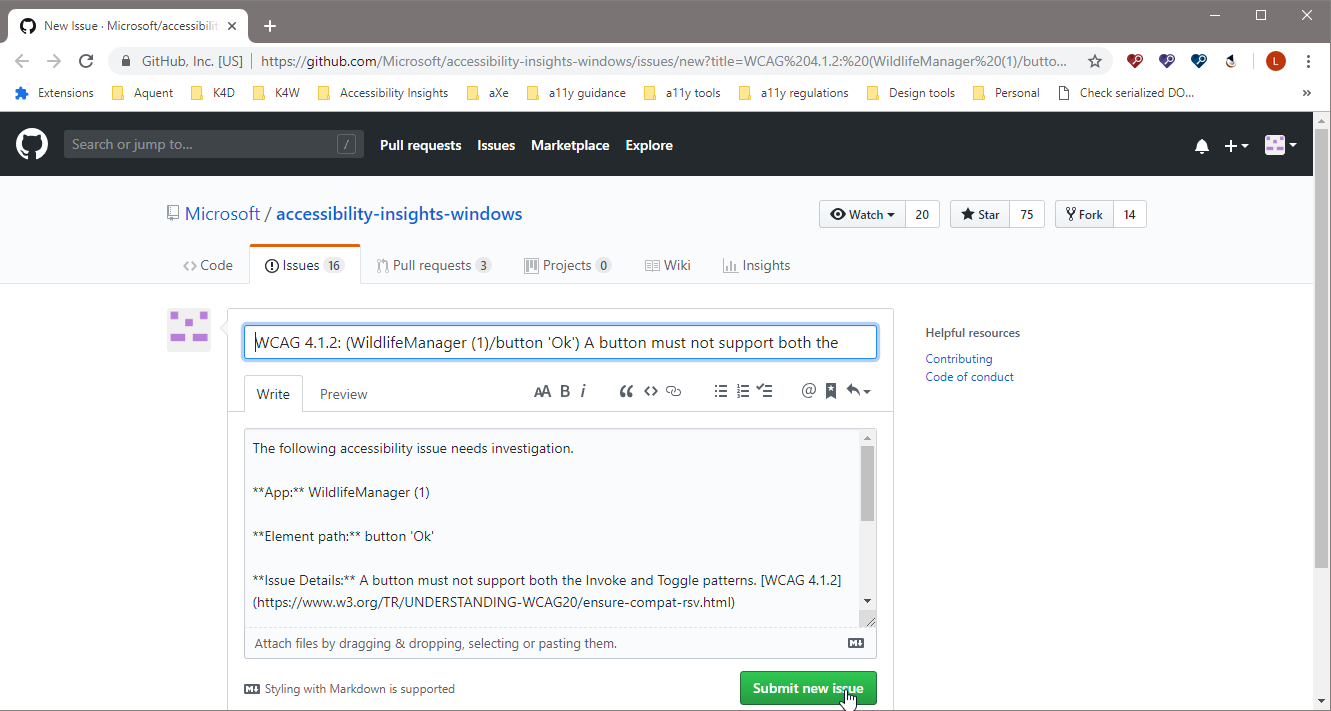Viewport: 1331px width, 711px height.
Task: Go to Explore in the header
Action: [x=649, y=145]
